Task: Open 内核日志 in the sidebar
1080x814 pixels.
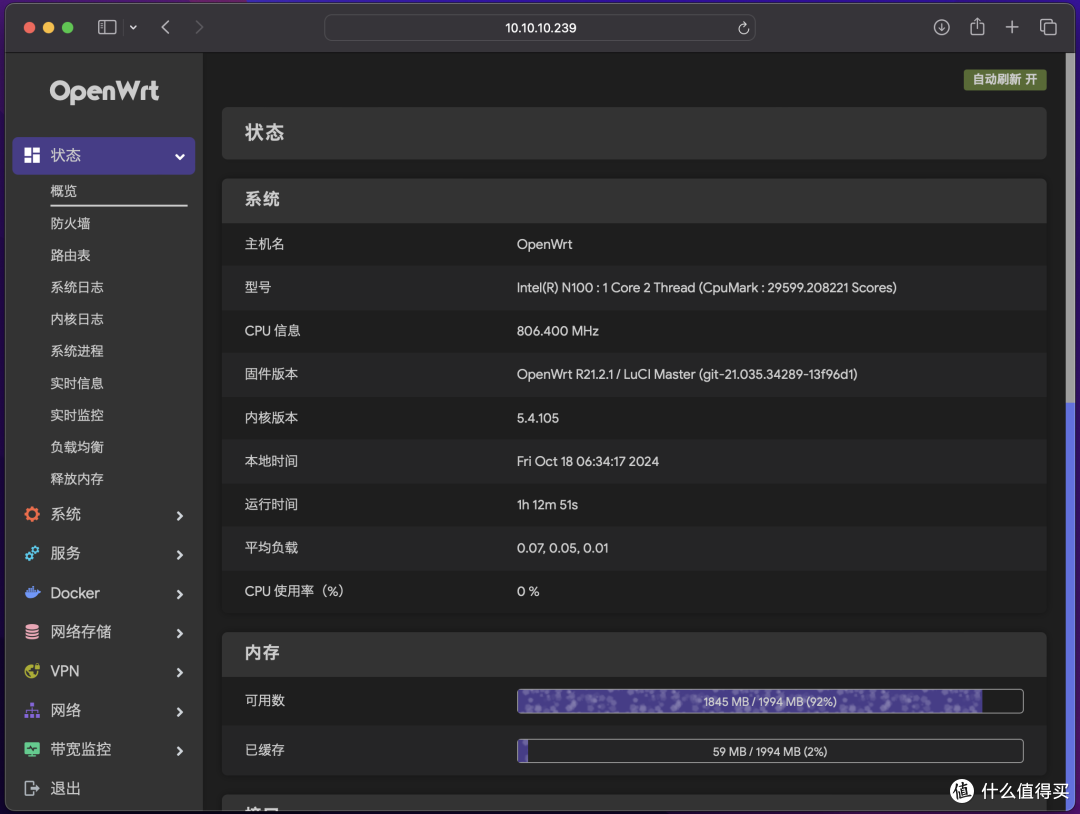Action: coord(76,319)
